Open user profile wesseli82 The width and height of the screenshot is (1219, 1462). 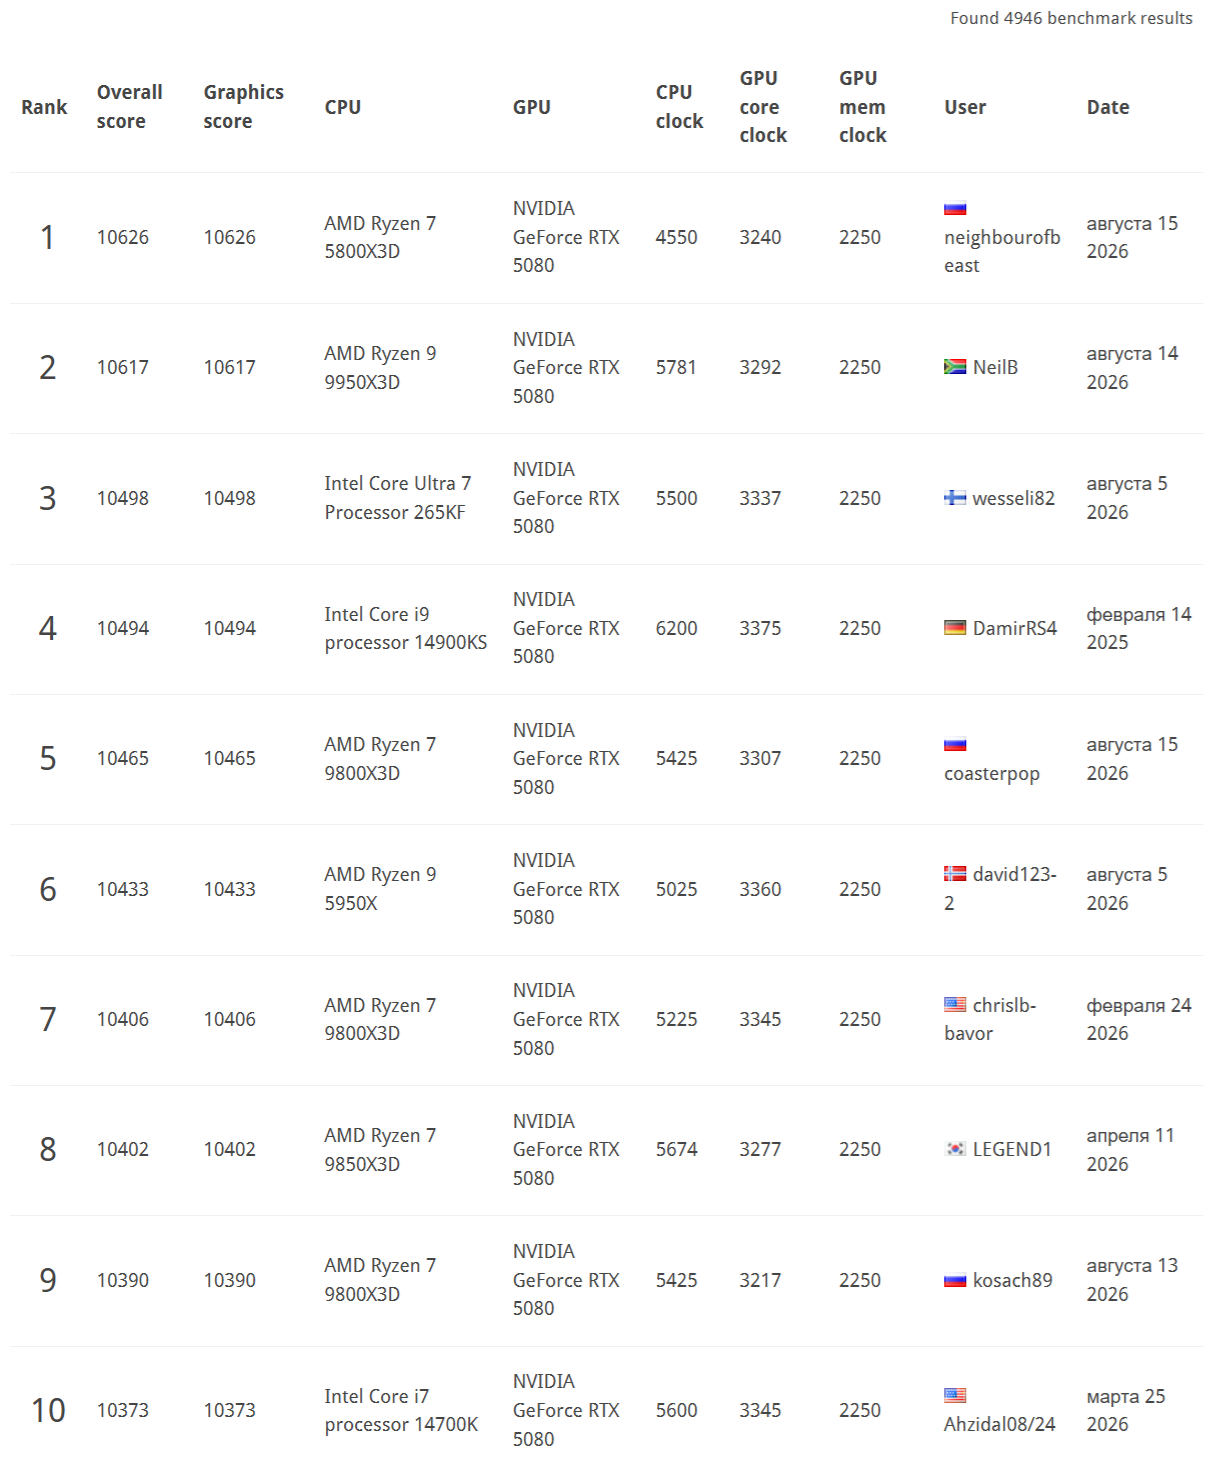pyautogui.click(x=1013, y=498)
